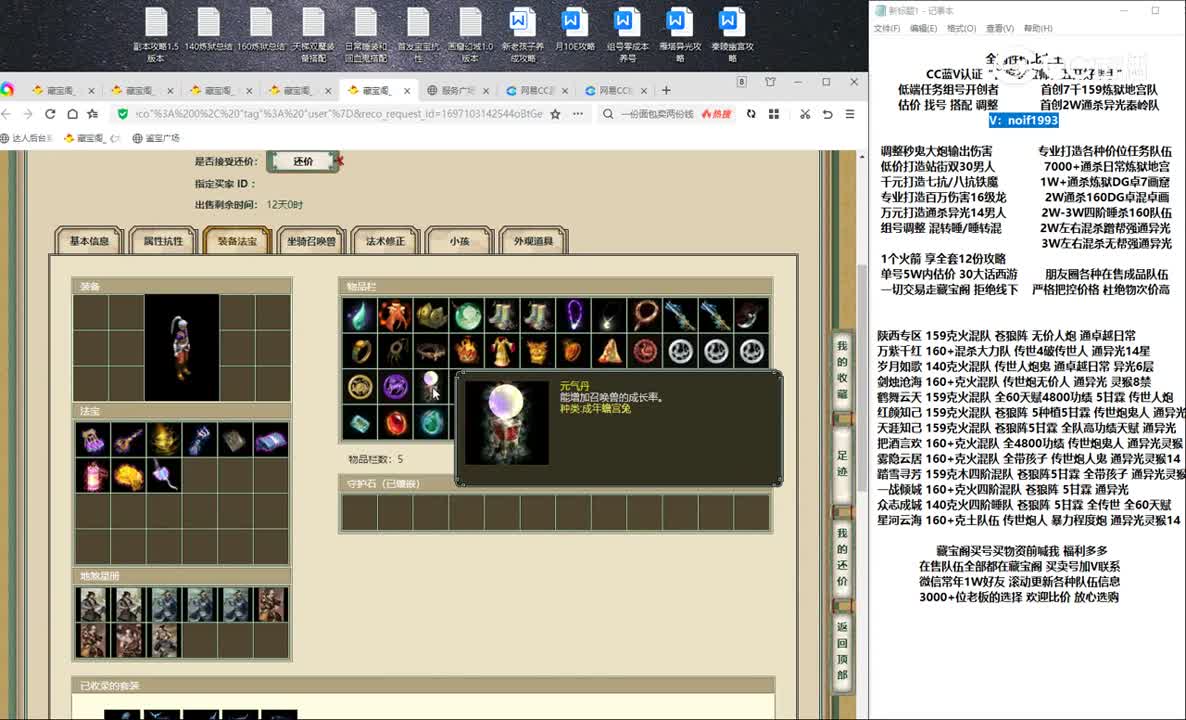Switch to the 基本信息 tab
The height and width of the screenshot is (720, 1186).
(89, 241)
